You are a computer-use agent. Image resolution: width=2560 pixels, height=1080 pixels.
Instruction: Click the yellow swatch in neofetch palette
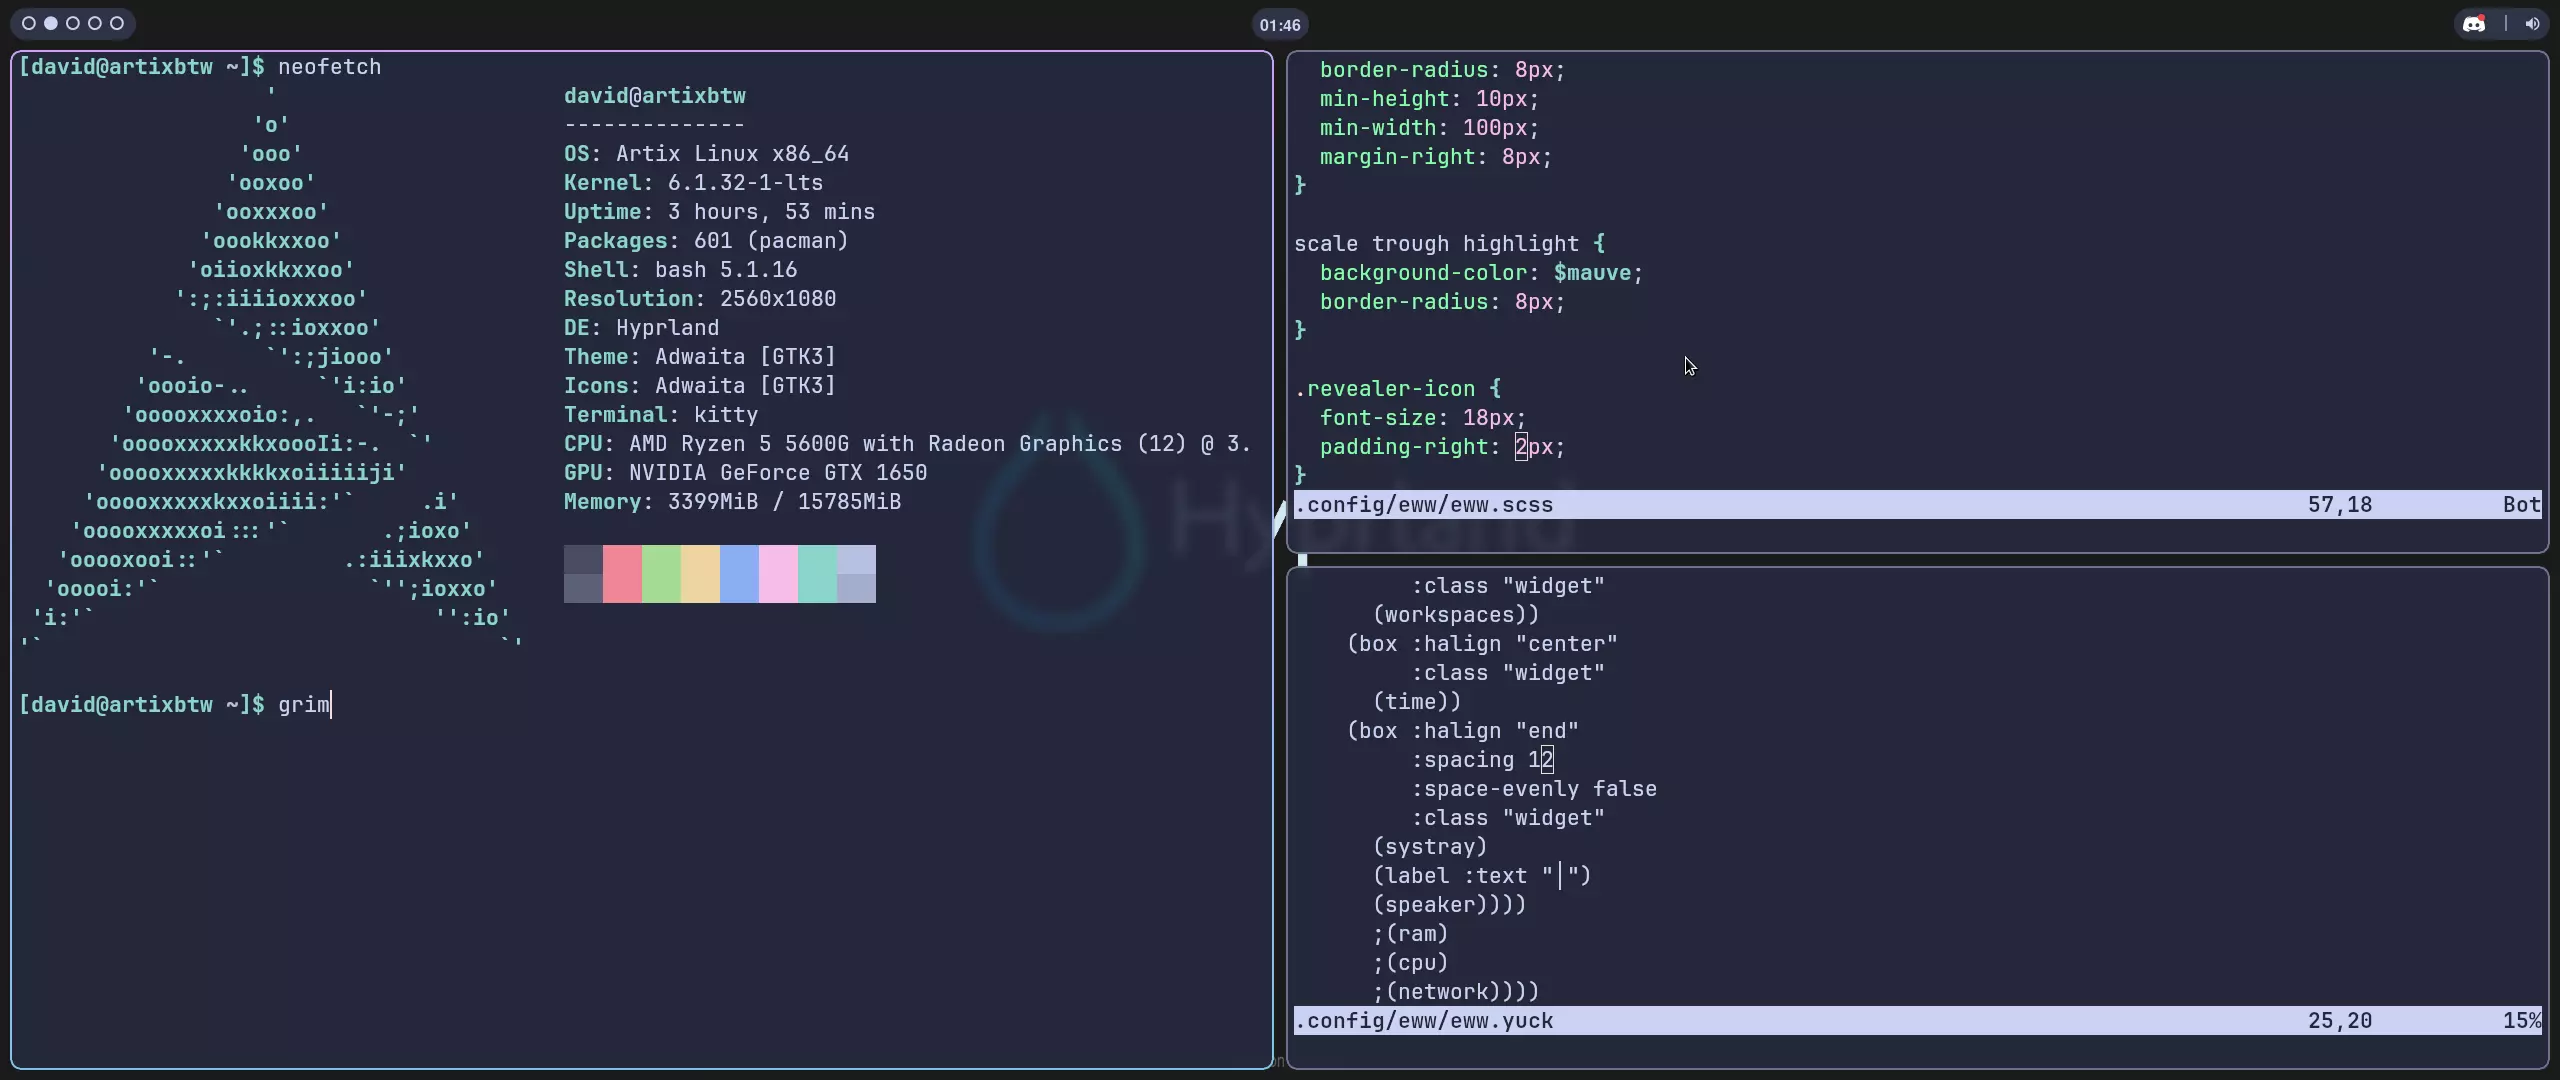click(700, 574)
